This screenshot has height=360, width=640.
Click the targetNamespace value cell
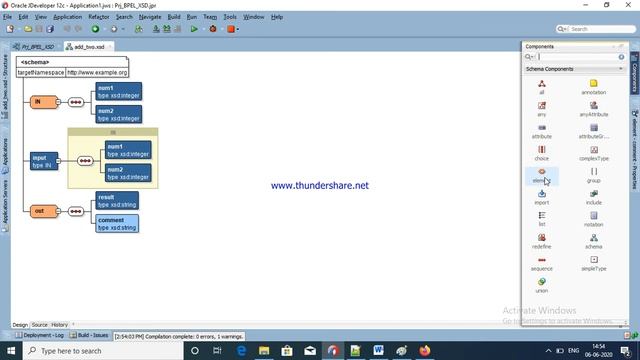tap(97, 72)
